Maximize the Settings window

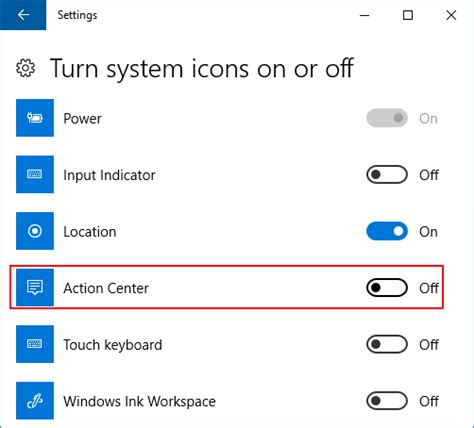point(408,15)
